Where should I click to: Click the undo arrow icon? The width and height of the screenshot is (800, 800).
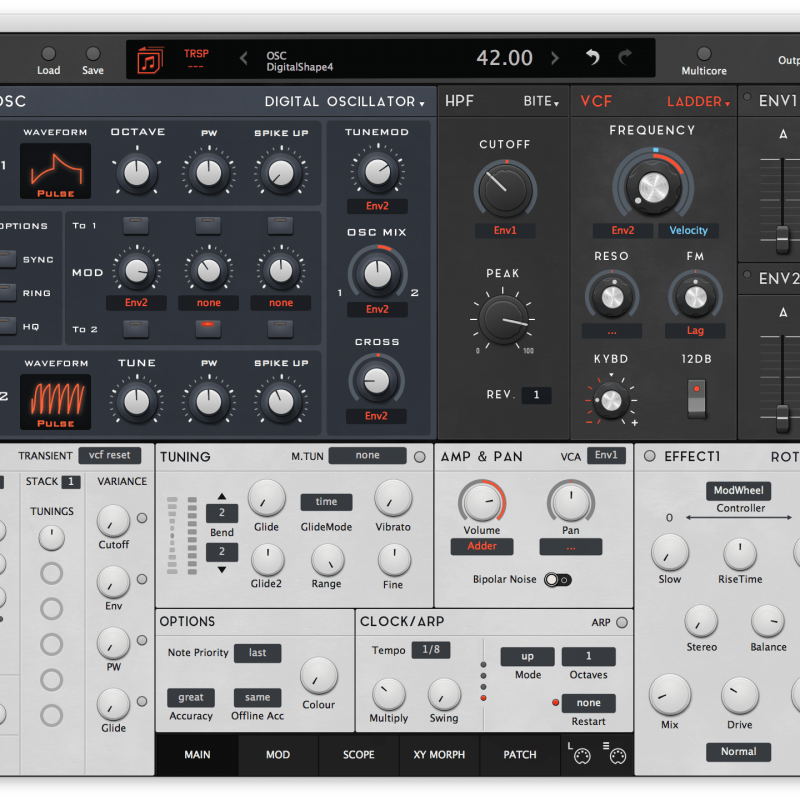click(x=593, y=58)
